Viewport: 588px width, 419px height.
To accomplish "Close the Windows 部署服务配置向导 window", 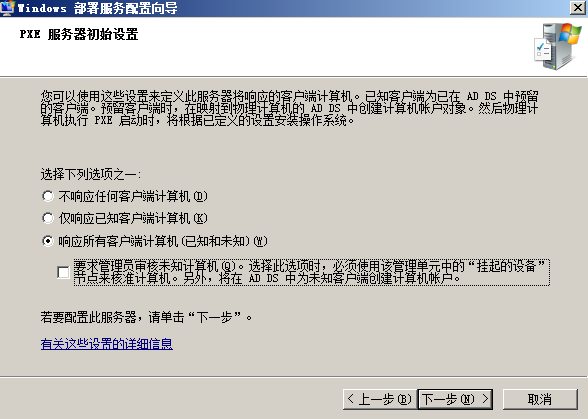I will click(x=578, y=8).
